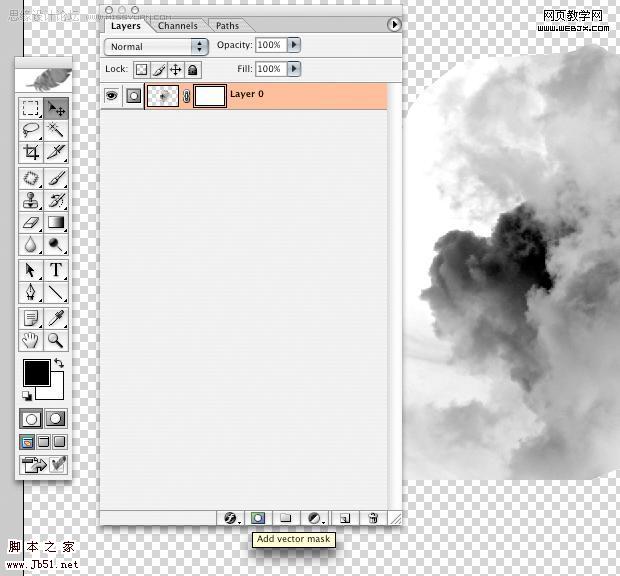The image size is (620, 576).
Task: Hide Layer 0 using the eye icon
Action: pyautogui.click(x=112, y=96)
